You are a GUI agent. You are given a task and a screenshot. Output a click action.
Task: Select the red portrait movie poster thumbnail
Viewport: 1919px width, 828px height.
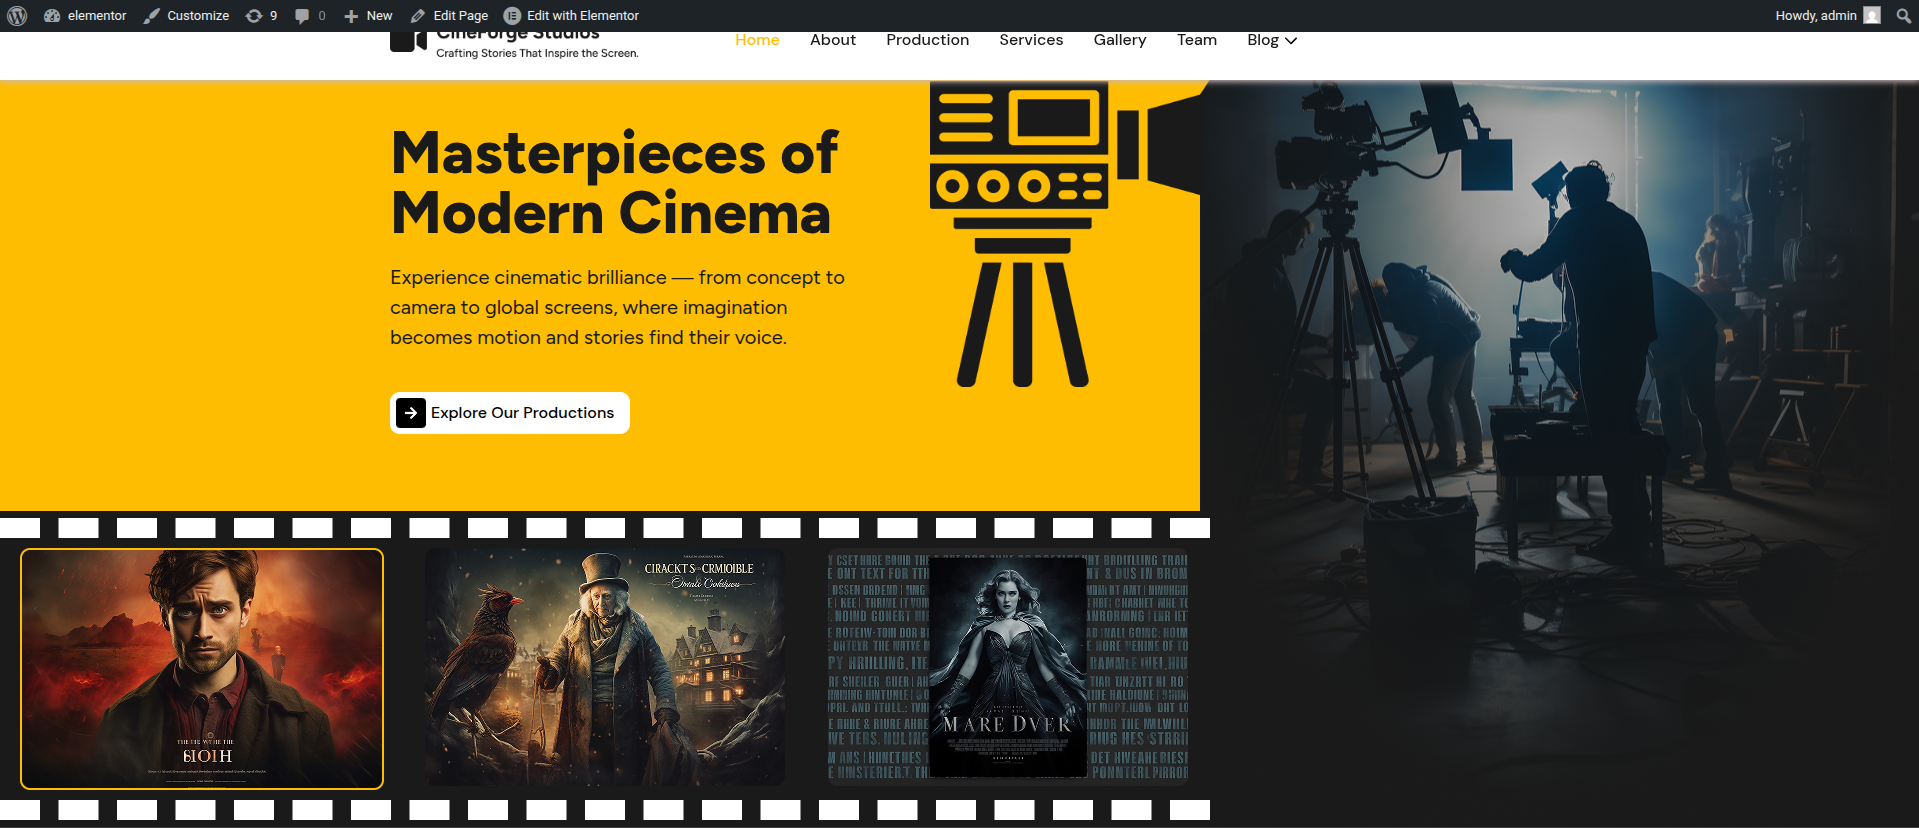coord(202,668)
